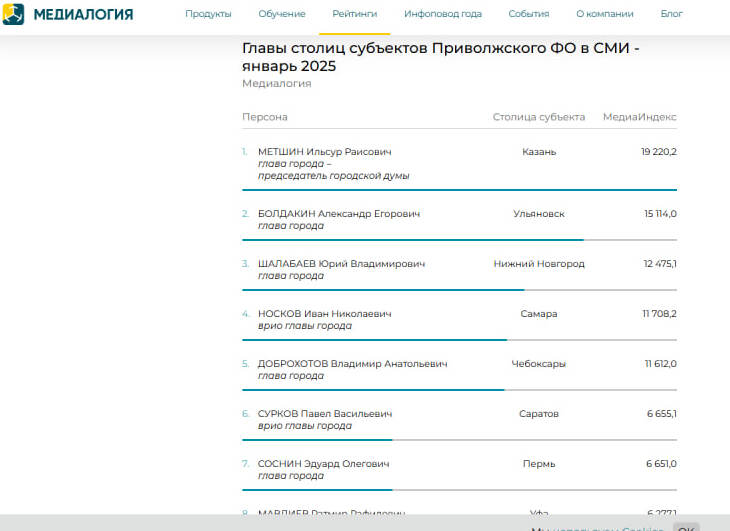Click ШАЛАБАЕВ Юрий Владимирович row
The width and height of the screenshot is (730, 531).
pos(341,264)
